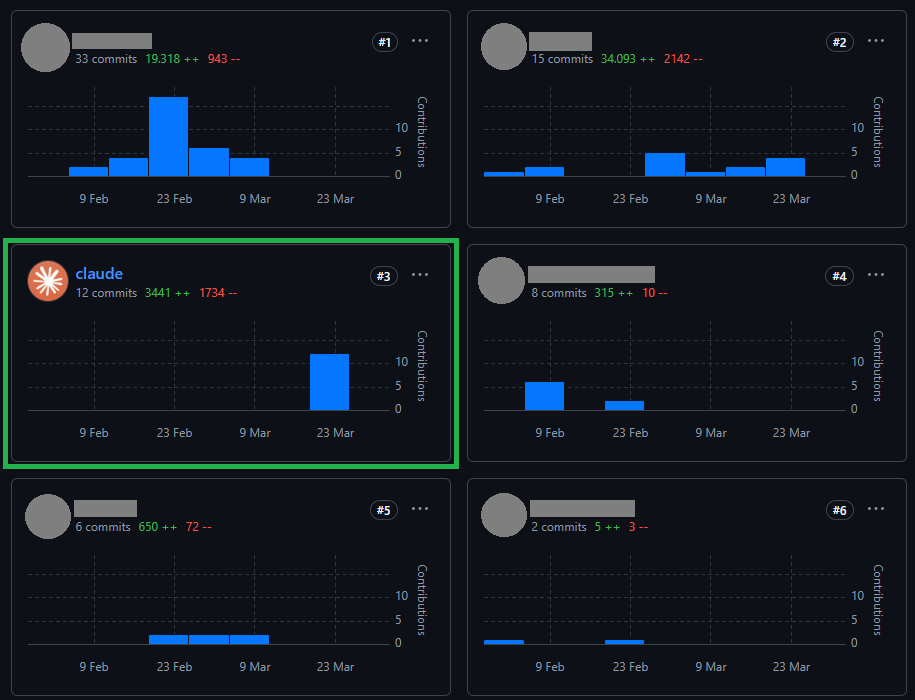Click the 33 commits link
Image resolution: width=915 pixels, height=700 pixels.
coord(106,59)
